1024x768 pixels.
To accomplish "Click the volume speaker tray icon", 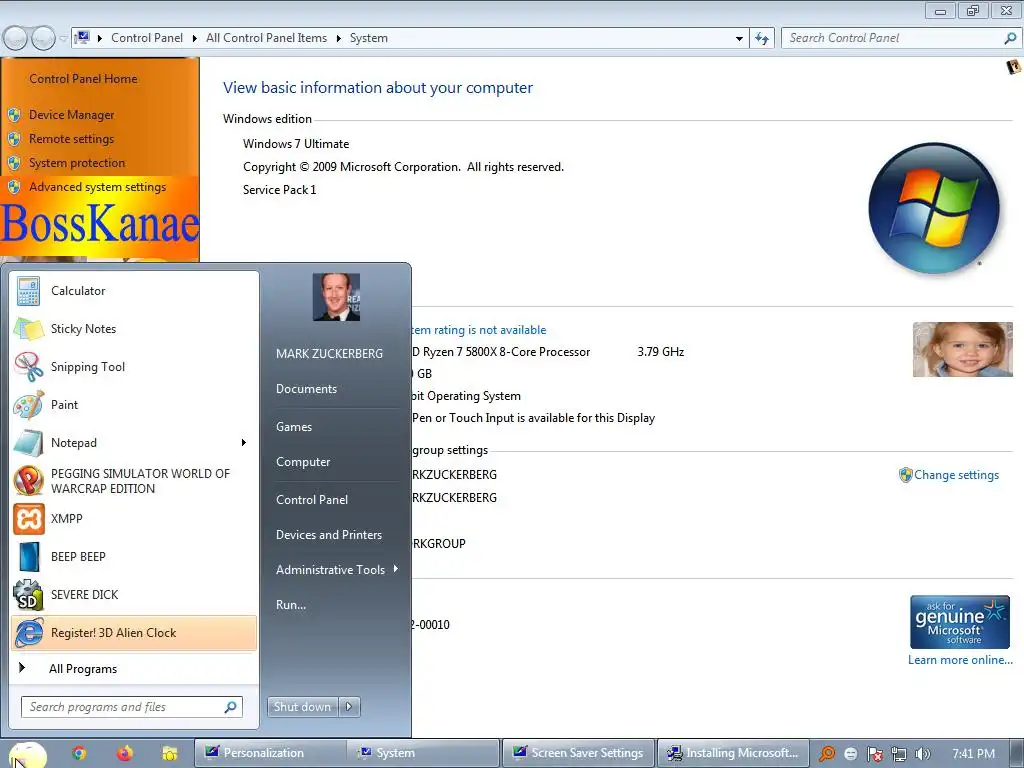I will click(x=923, y=754).
